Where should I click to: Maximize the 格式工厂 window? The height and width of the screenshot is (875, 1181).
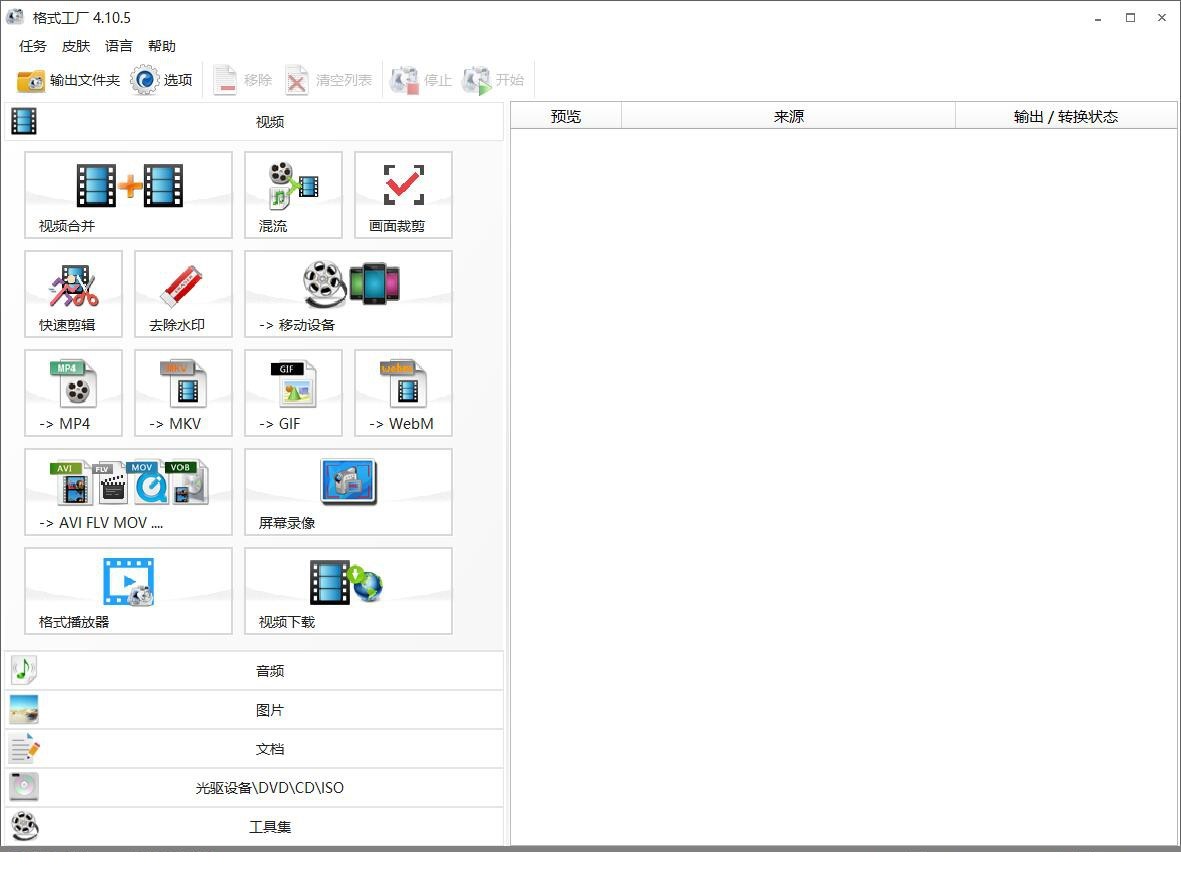click(1130, 17)
